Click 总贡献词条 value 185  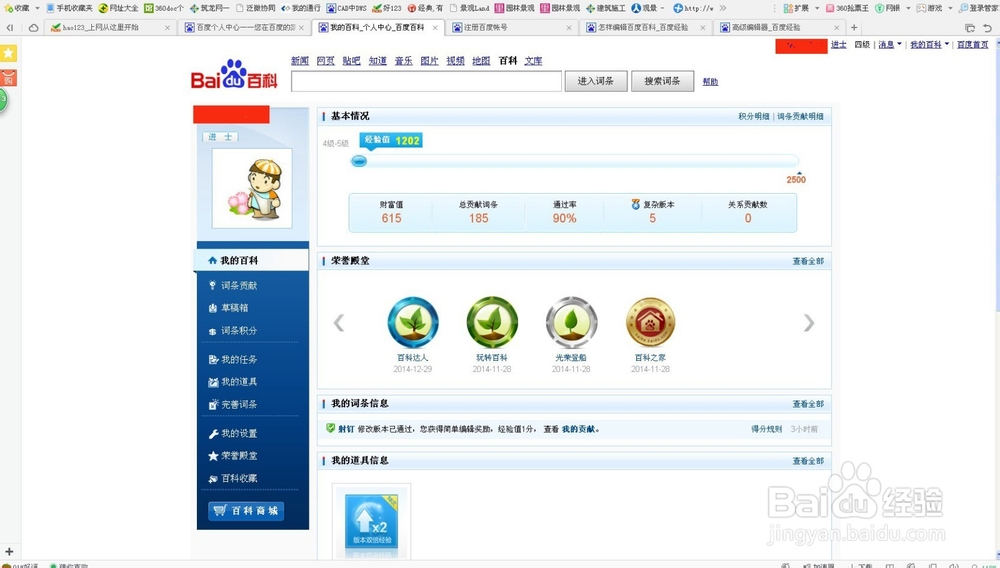pyautogui.click(x=478, y=218)
